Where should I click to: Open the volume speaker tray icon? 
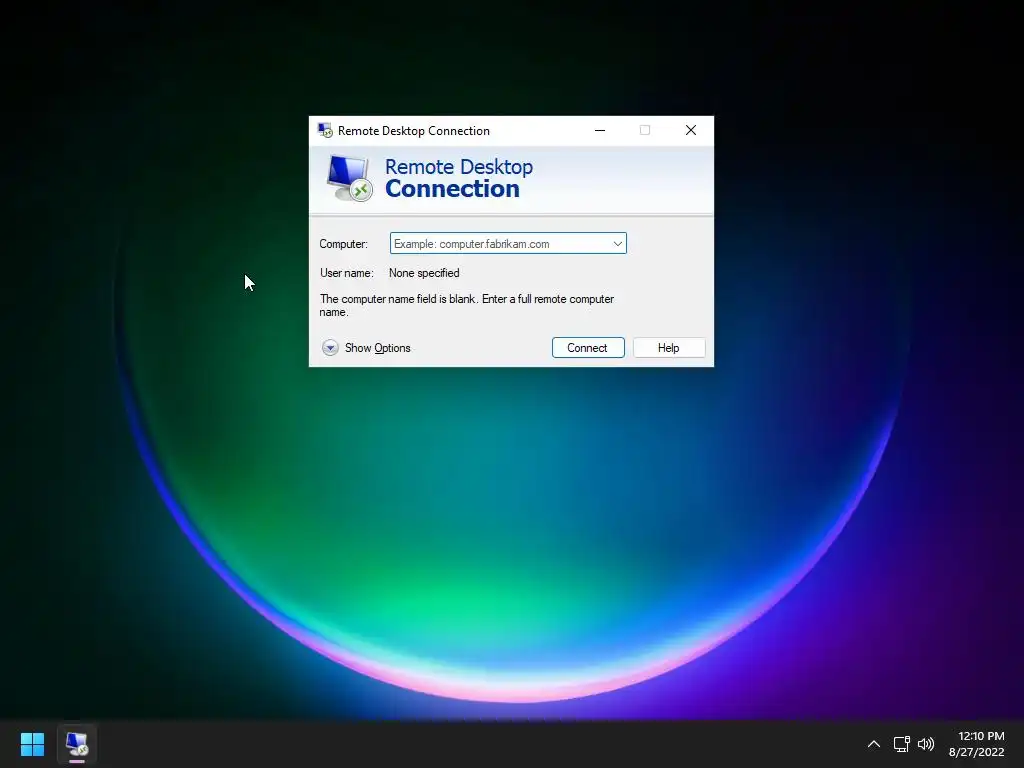(x=926, y=744)
